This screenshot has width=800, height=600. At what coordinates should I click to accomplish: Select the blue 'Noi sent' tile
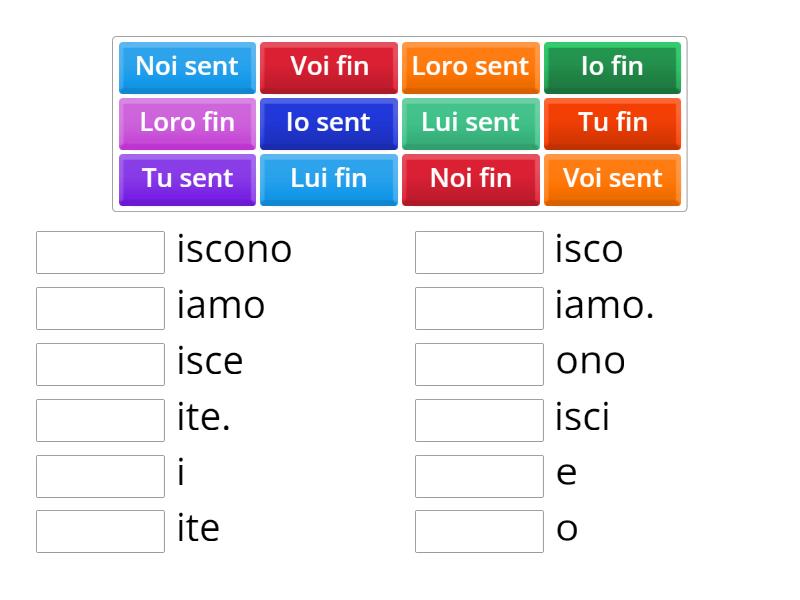(186, 67)
